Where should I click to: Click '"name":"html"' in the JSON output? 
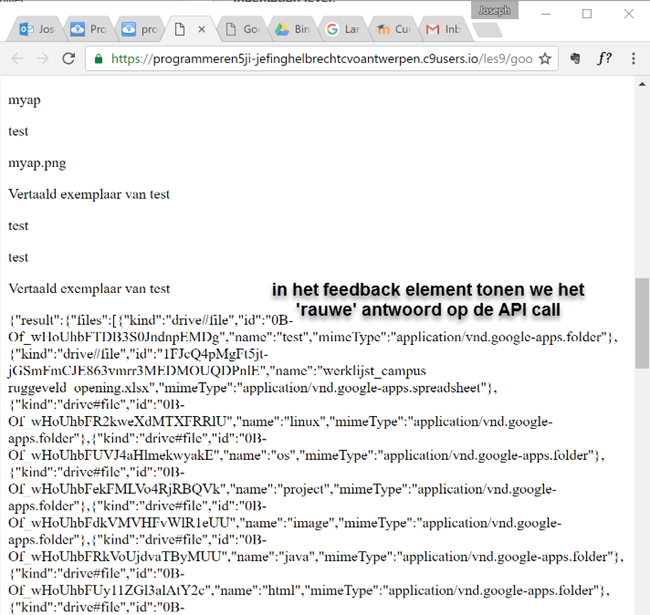point(259,591)
